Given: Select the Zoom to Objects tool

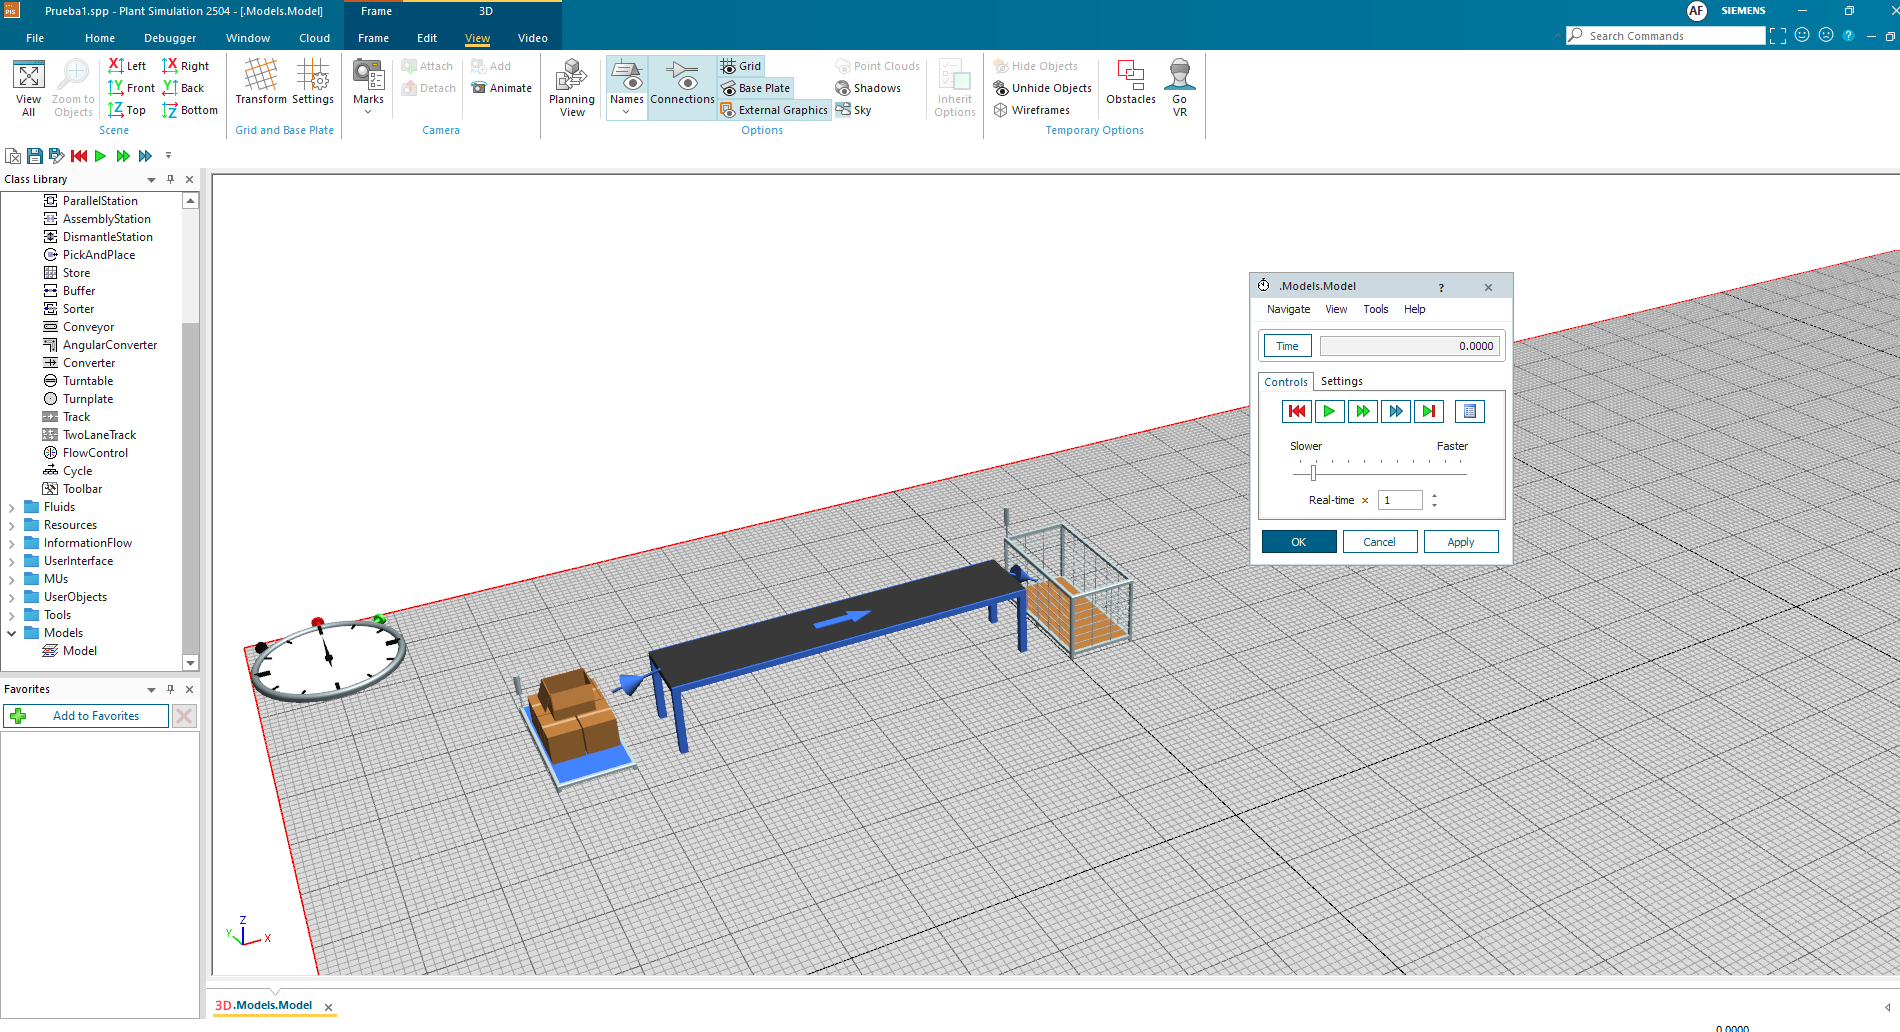Looking at the screenshot, I should (72, 85).
